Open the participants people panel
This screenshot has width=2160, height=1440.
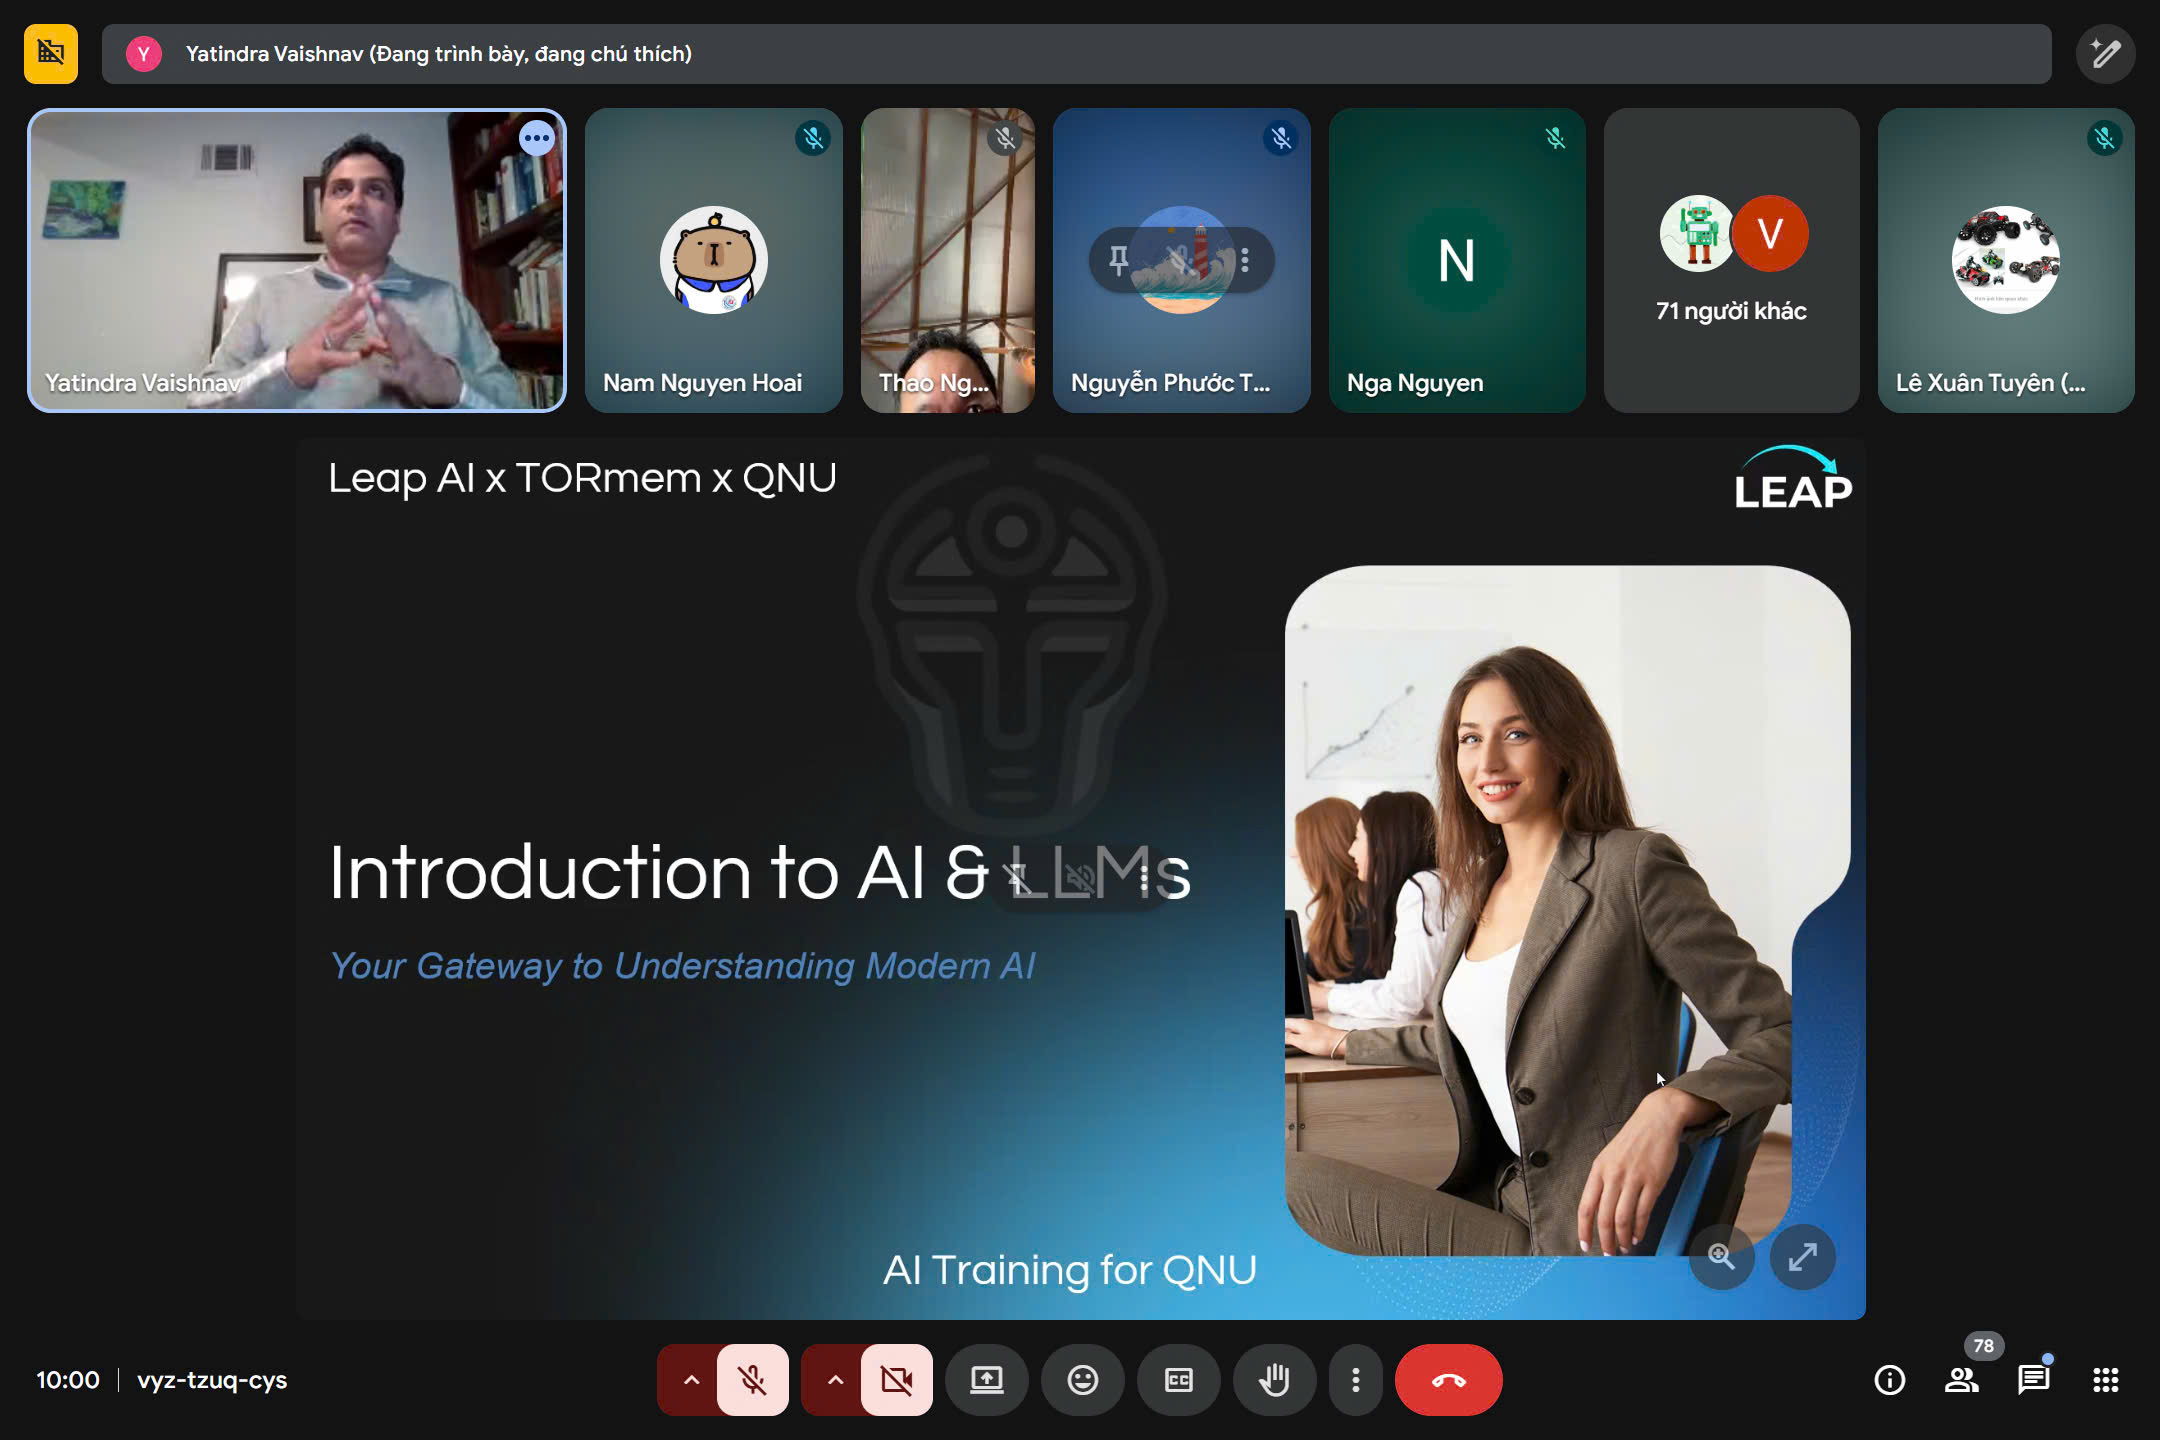tap(1961, 1380)
